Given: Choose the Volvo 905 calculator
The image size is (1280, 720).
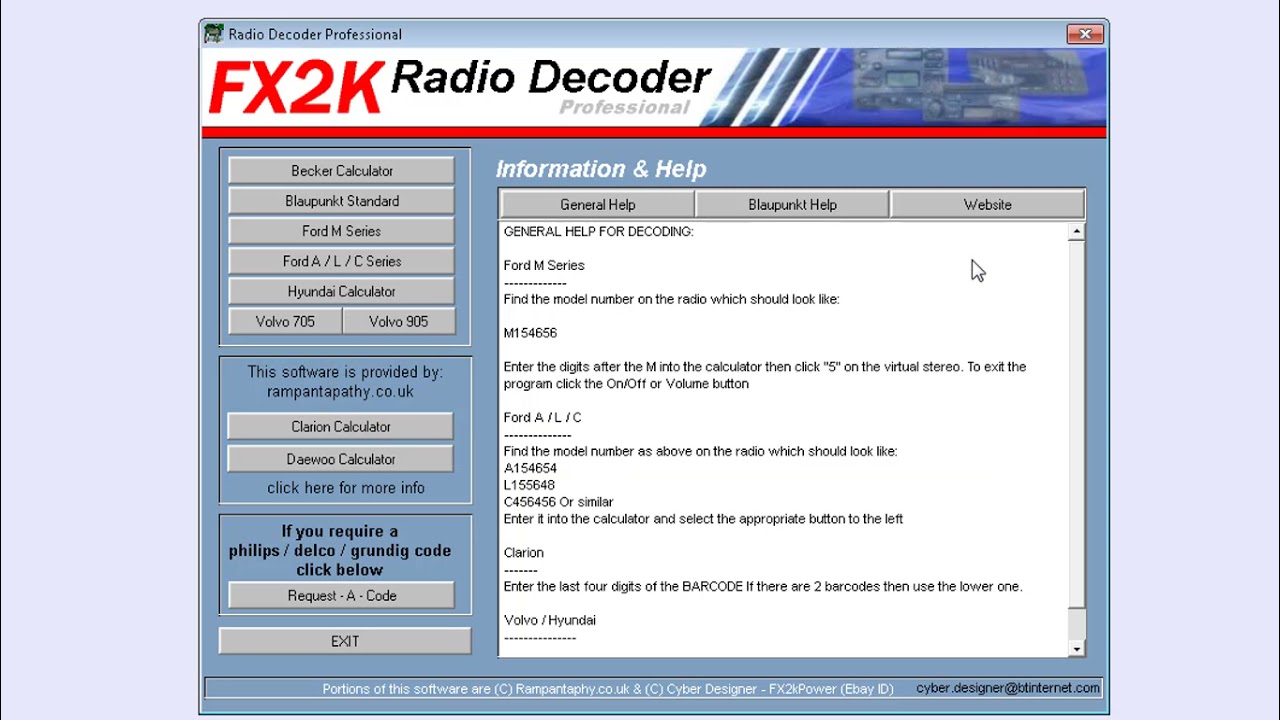Looking at the screenshot, I should click(x=398, y=321).
